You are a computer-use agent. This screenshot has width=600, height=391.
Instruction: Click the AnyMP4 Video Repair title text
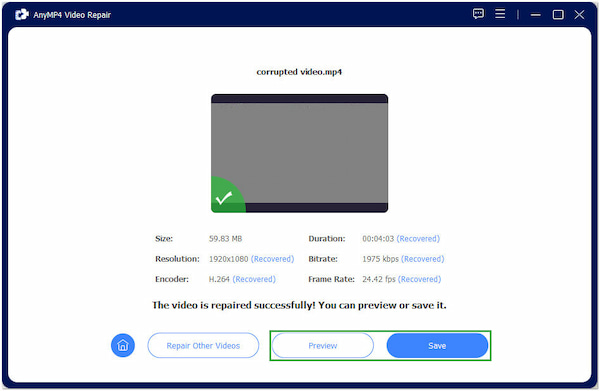(x=72, y=15)
